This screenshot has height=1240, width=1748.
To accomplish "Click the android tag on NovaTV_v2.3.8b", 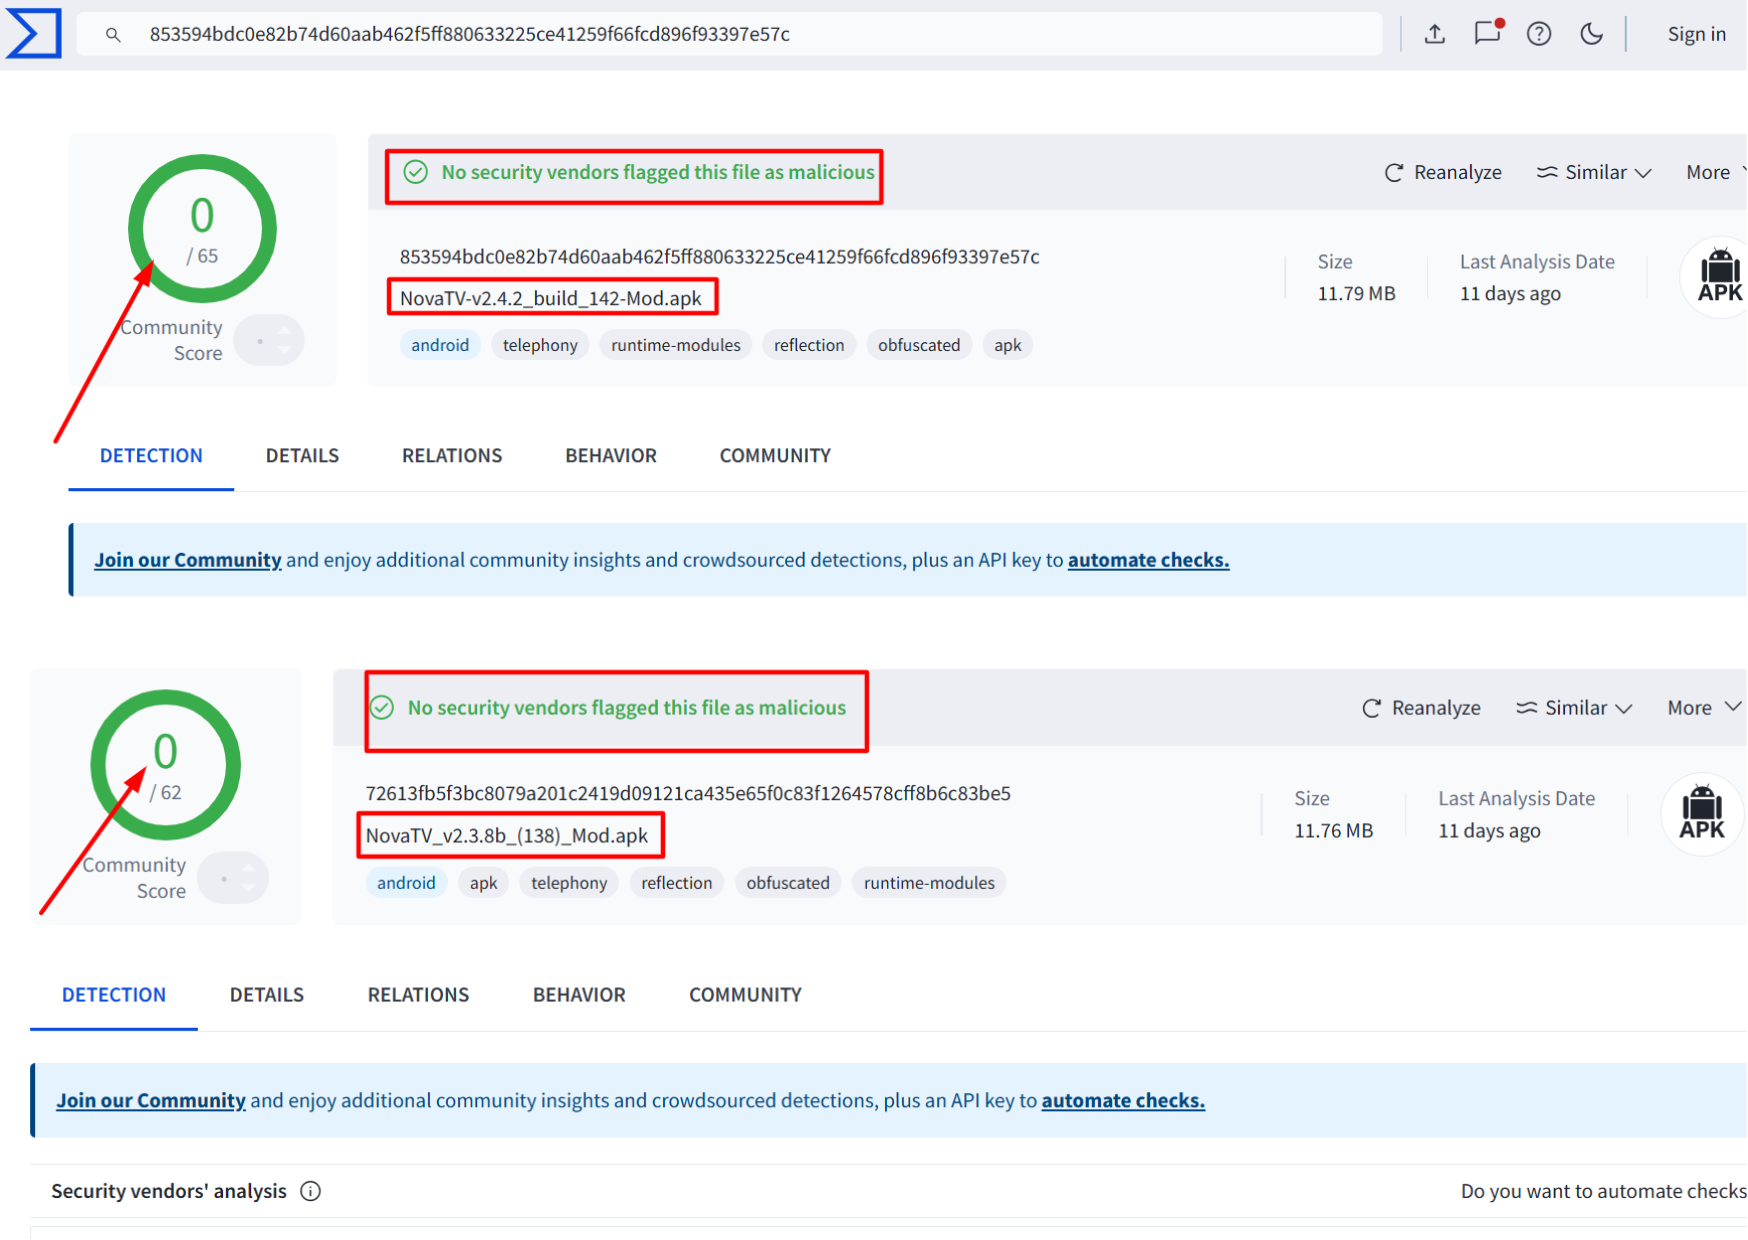I will tap(406, 883).
